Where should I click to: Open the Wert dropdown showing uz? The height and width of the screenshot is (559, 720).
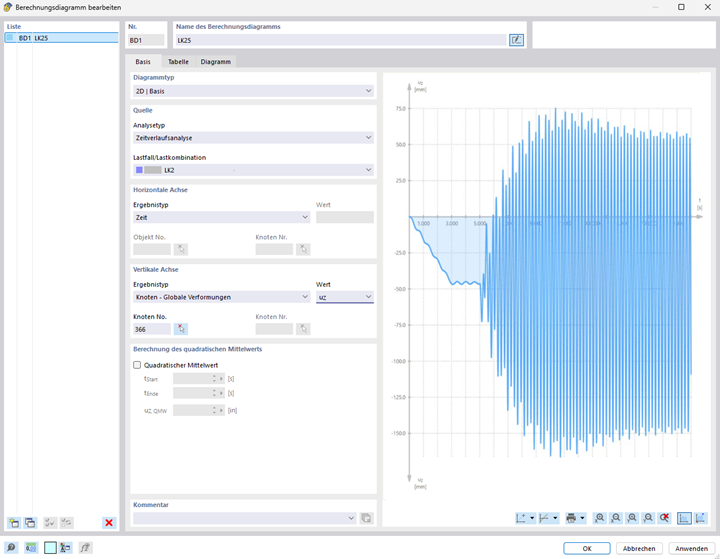pyautogui.click(x=345, y=297)
